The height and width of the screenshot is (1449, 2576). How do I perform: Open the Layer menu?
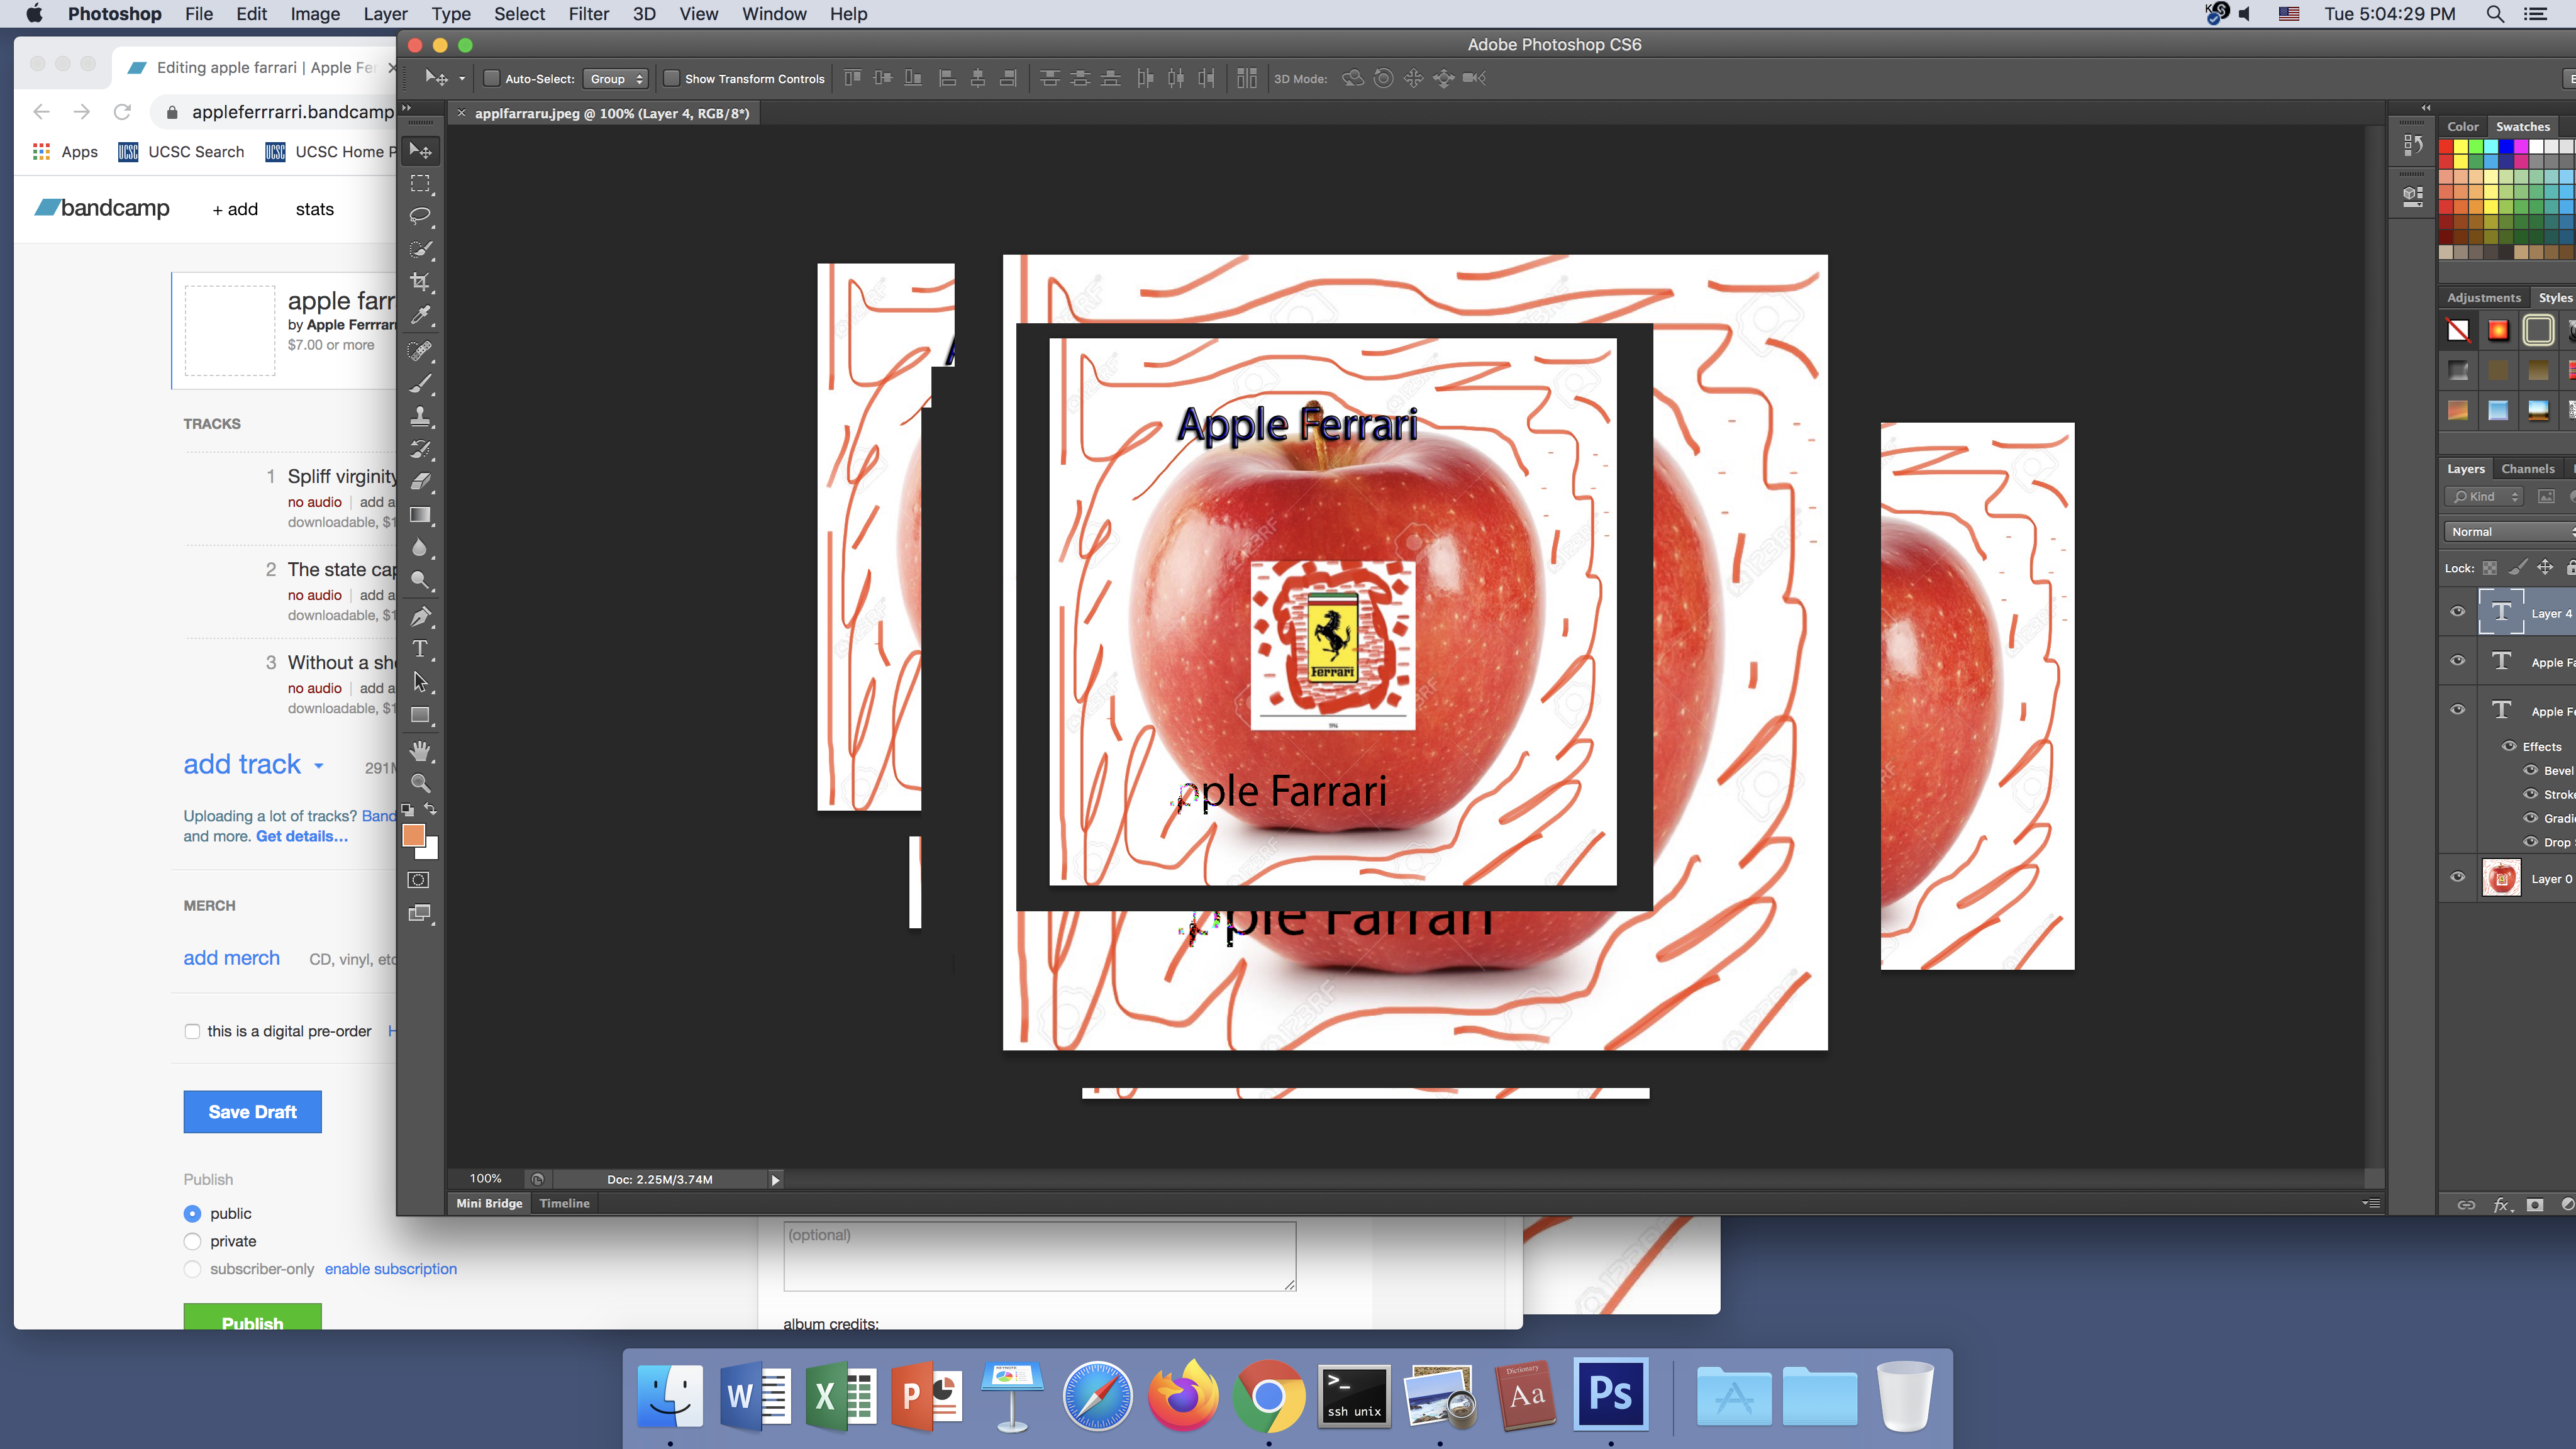385,14
